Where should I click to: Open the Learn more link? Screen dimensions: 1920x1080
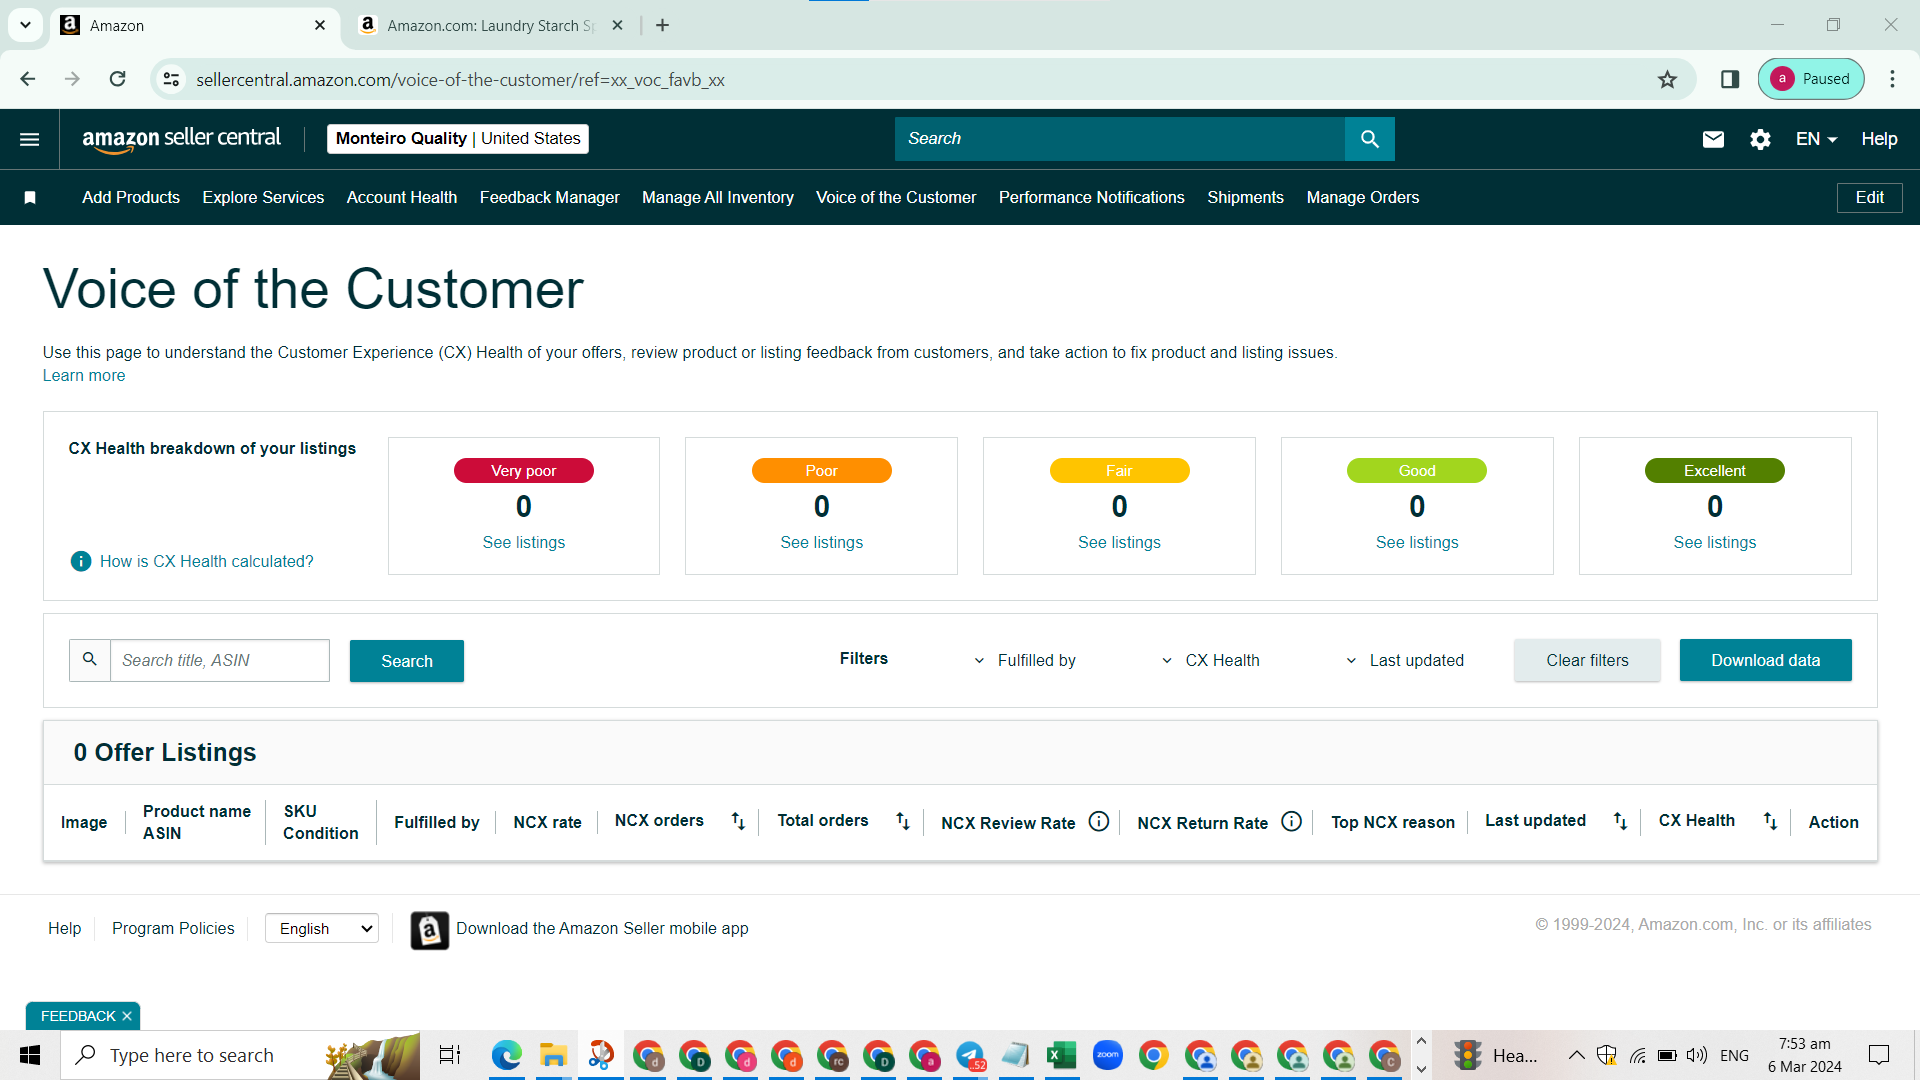[84, 376]
